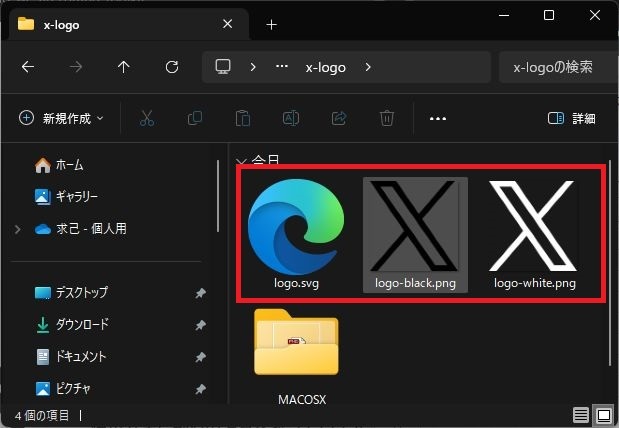Go forward with the right arrow button
Screen dimensions: 619x428
pyautogui.click(x=76, y=67)
